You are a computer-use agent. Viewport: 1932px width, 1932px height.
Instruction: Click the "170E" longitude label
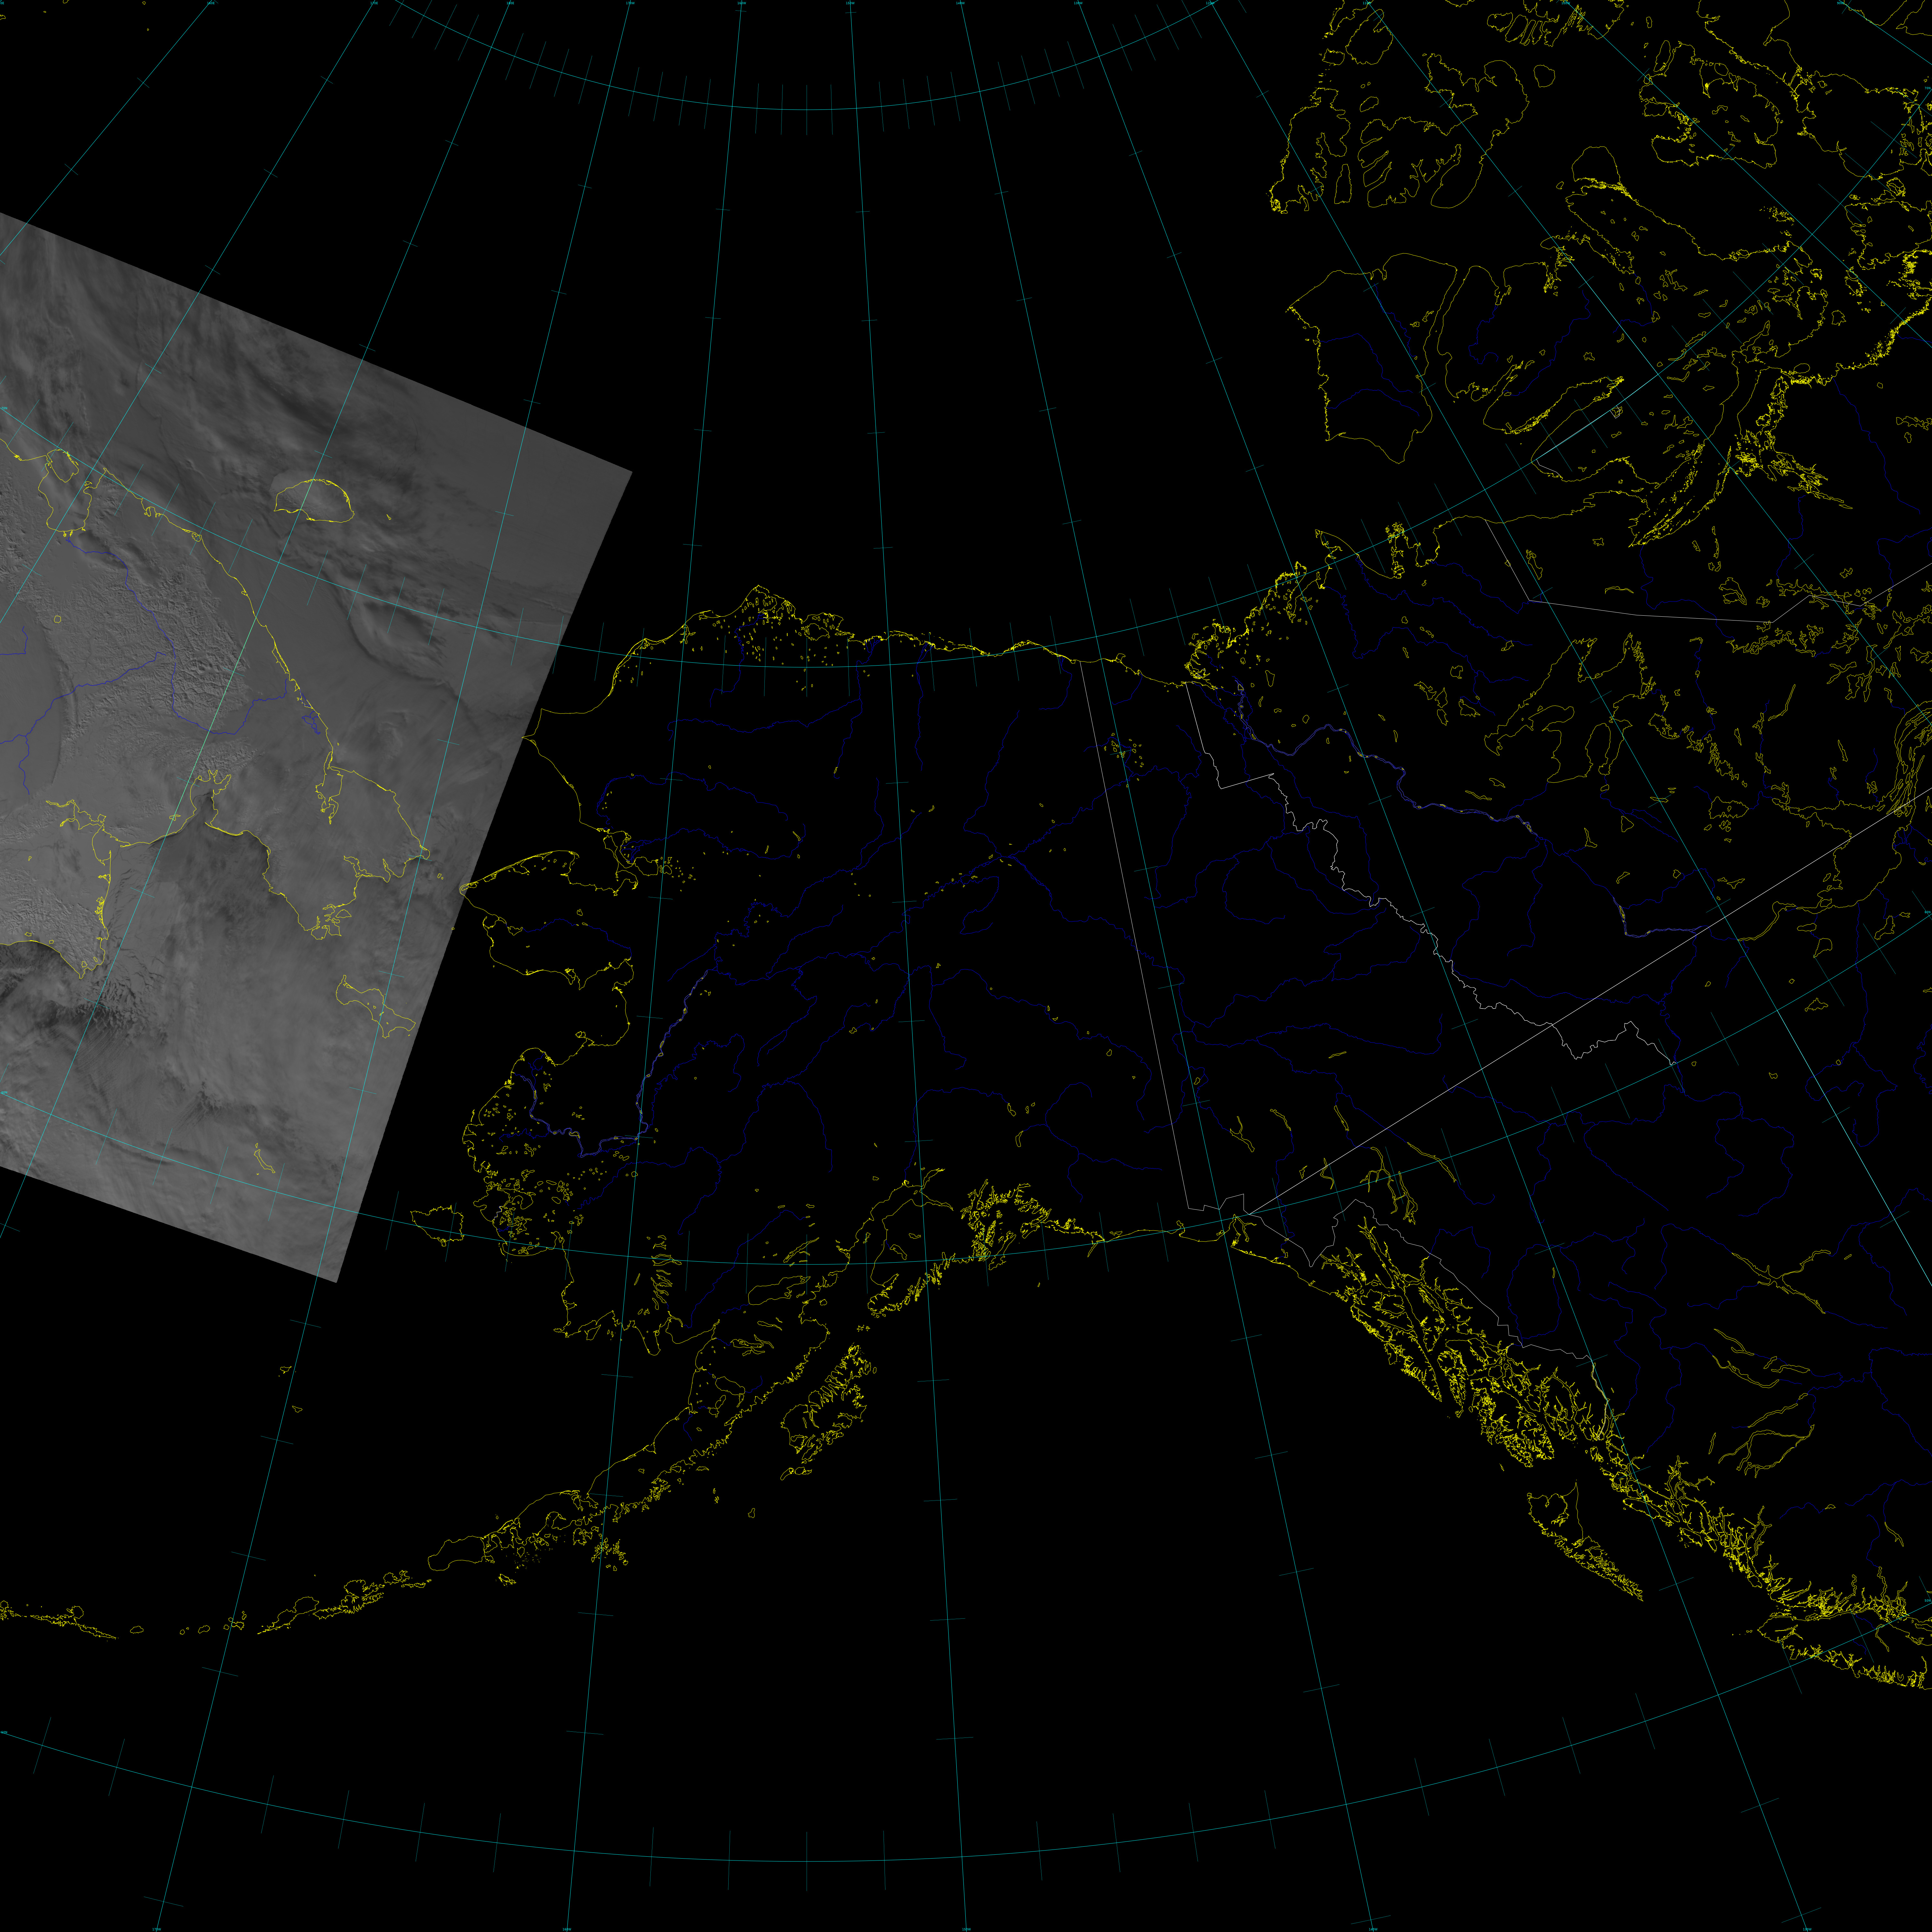(374, 3)
